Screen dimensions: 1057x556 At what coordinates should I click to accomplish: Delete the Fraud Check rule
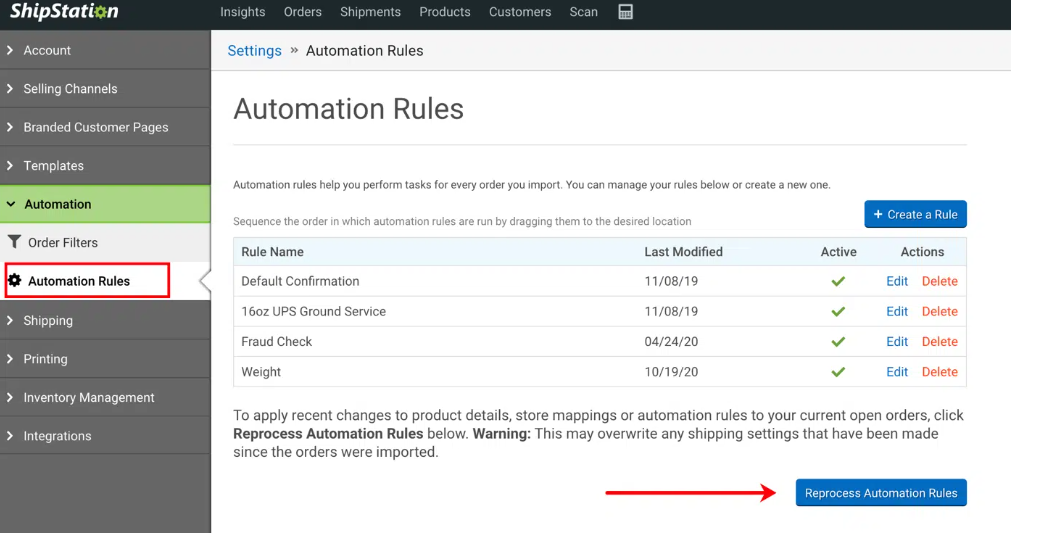click(x=940, y=342)
